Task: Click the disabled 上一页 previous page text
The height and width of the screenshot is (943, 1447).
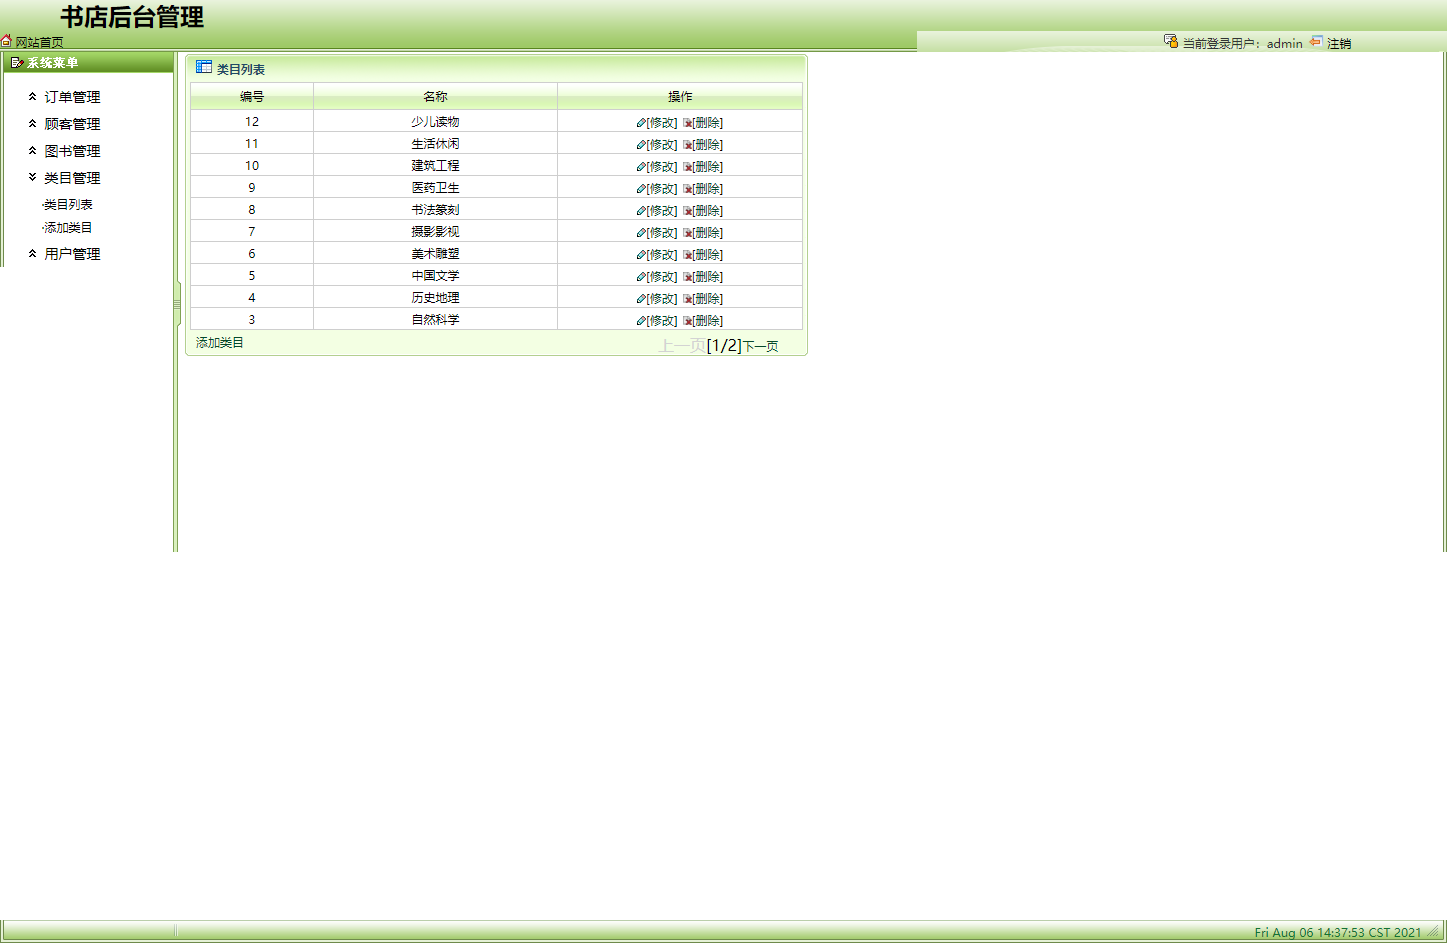Action: pyautogui.click(x=683, y=346)
